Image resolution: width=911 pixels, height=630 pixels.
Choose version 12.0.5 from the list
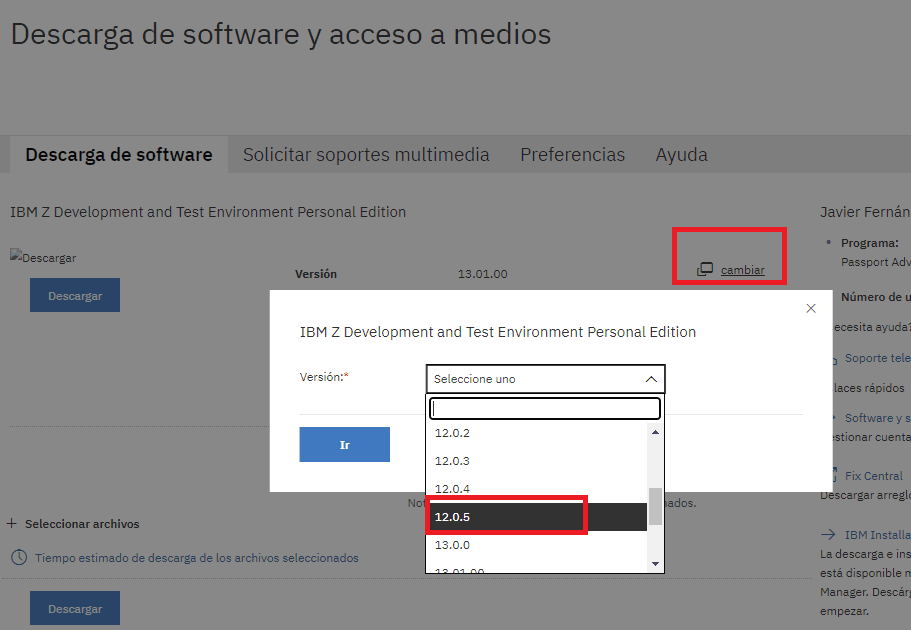506,517
